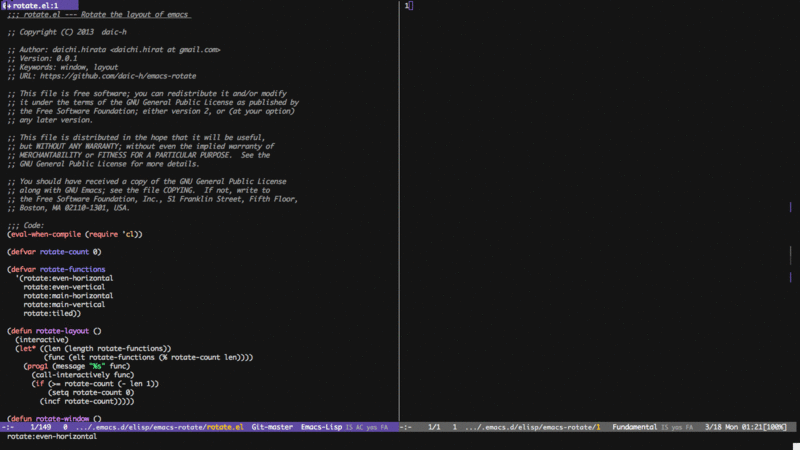The width and height of the screenshot is (800, 450).
Task: Click the if >= rotate-count line
Action: tap(95, 384)
